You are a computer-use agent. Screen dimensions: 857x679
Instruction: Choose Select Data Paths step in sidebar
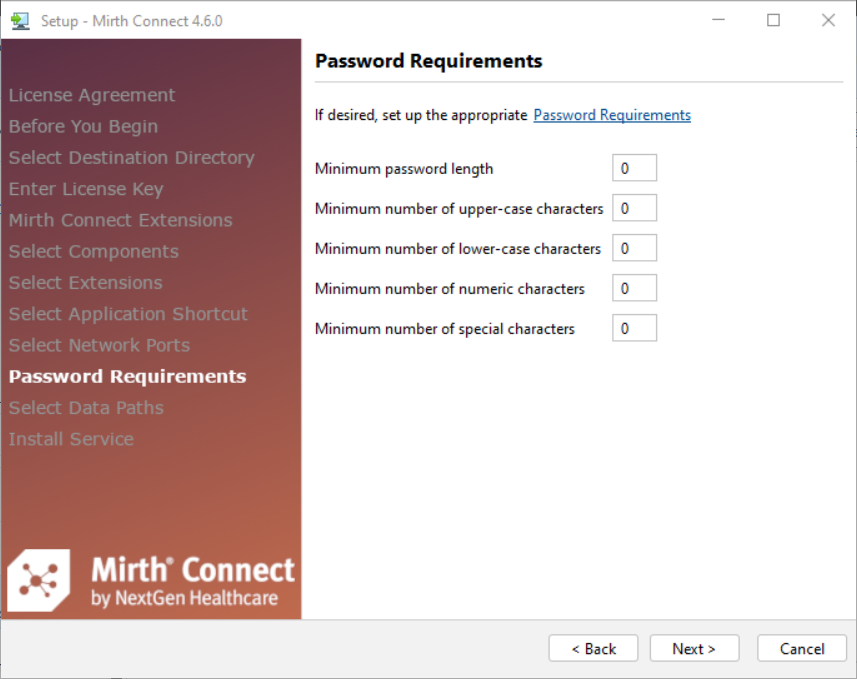click(86, 408)
